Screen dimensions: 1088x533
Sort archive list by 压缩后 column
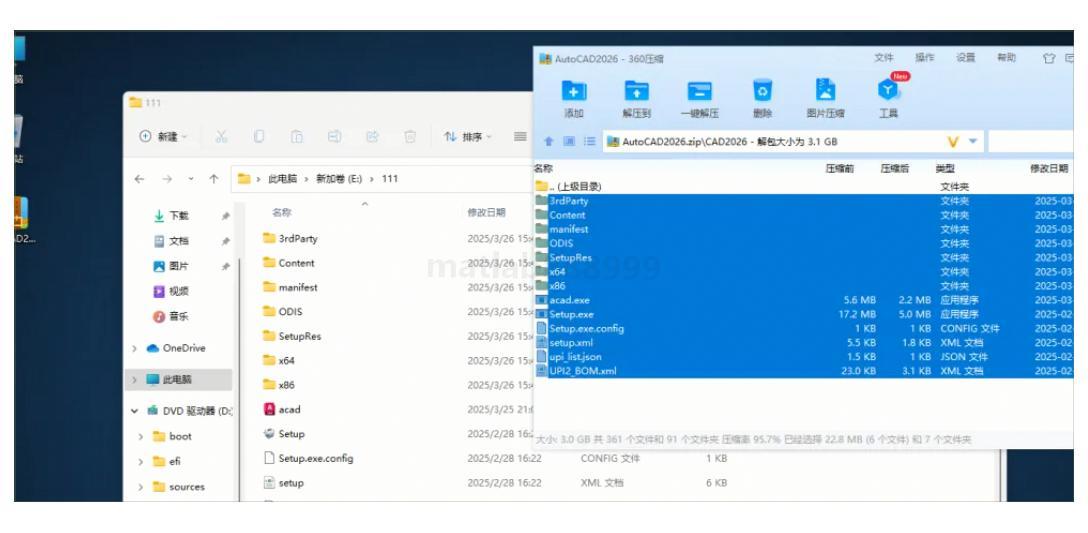(895, 169)
